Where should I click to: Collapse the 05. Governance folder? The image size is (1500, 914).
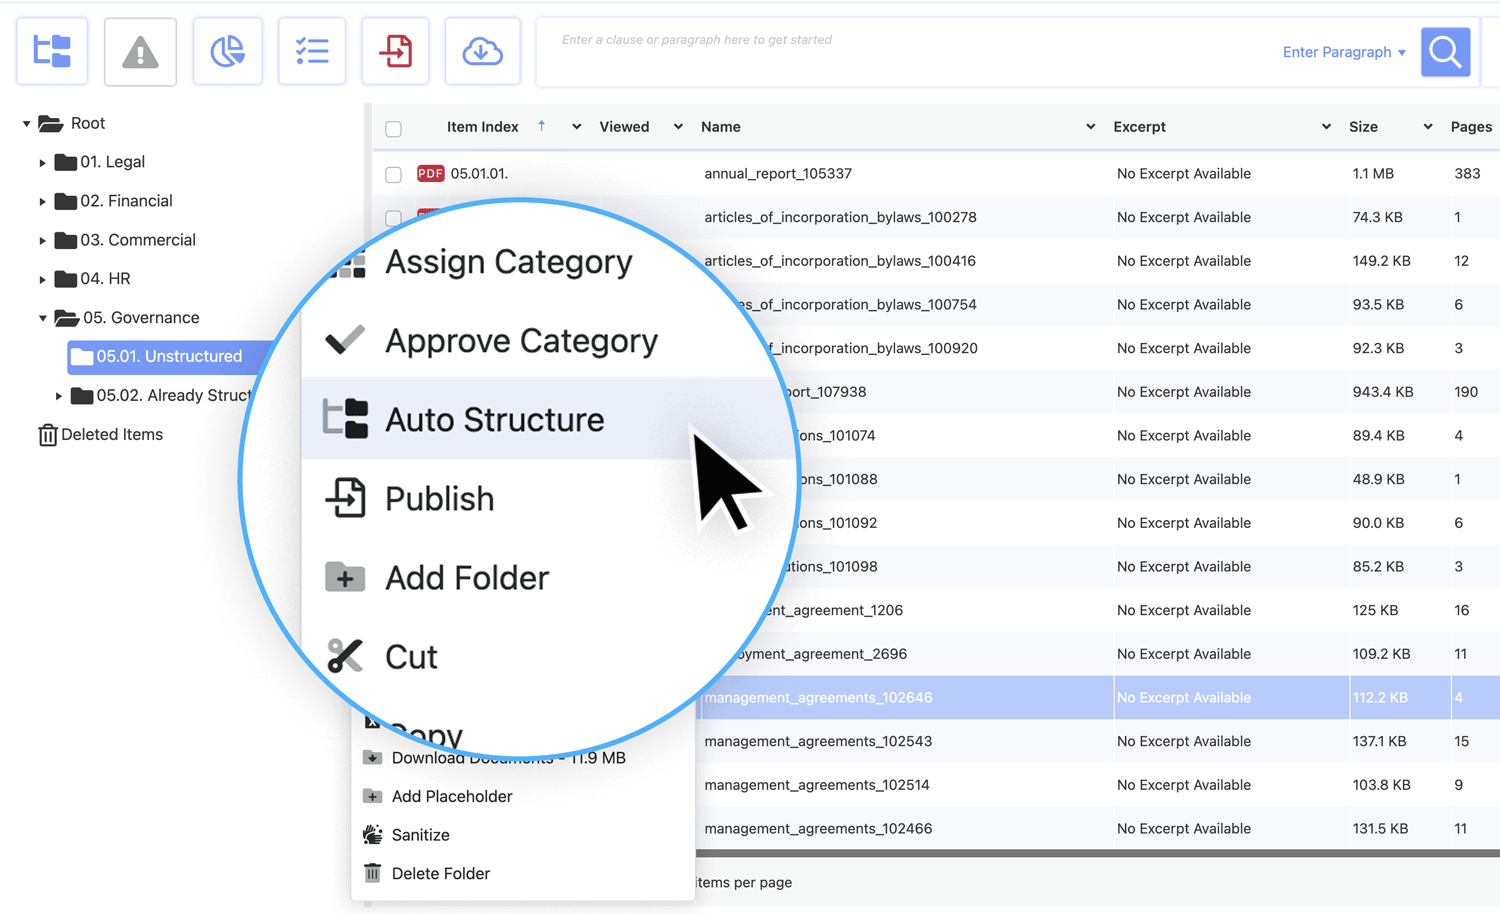42,318
